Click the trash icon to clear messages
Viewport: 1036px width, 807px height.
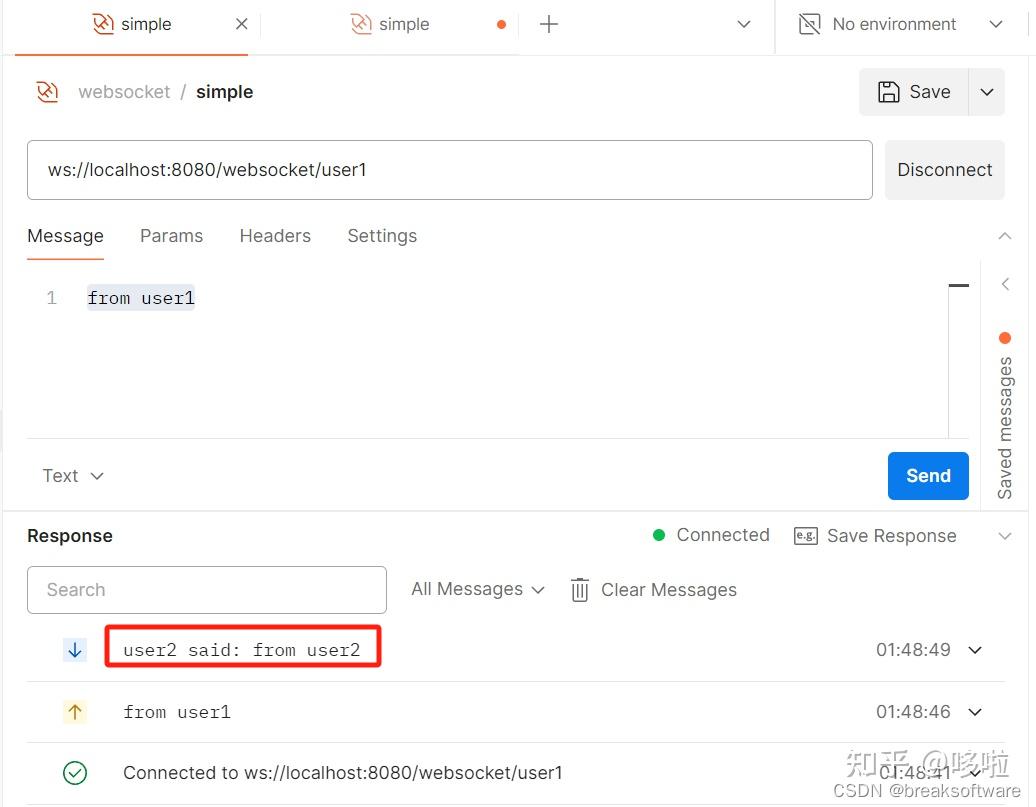[580, 590]
